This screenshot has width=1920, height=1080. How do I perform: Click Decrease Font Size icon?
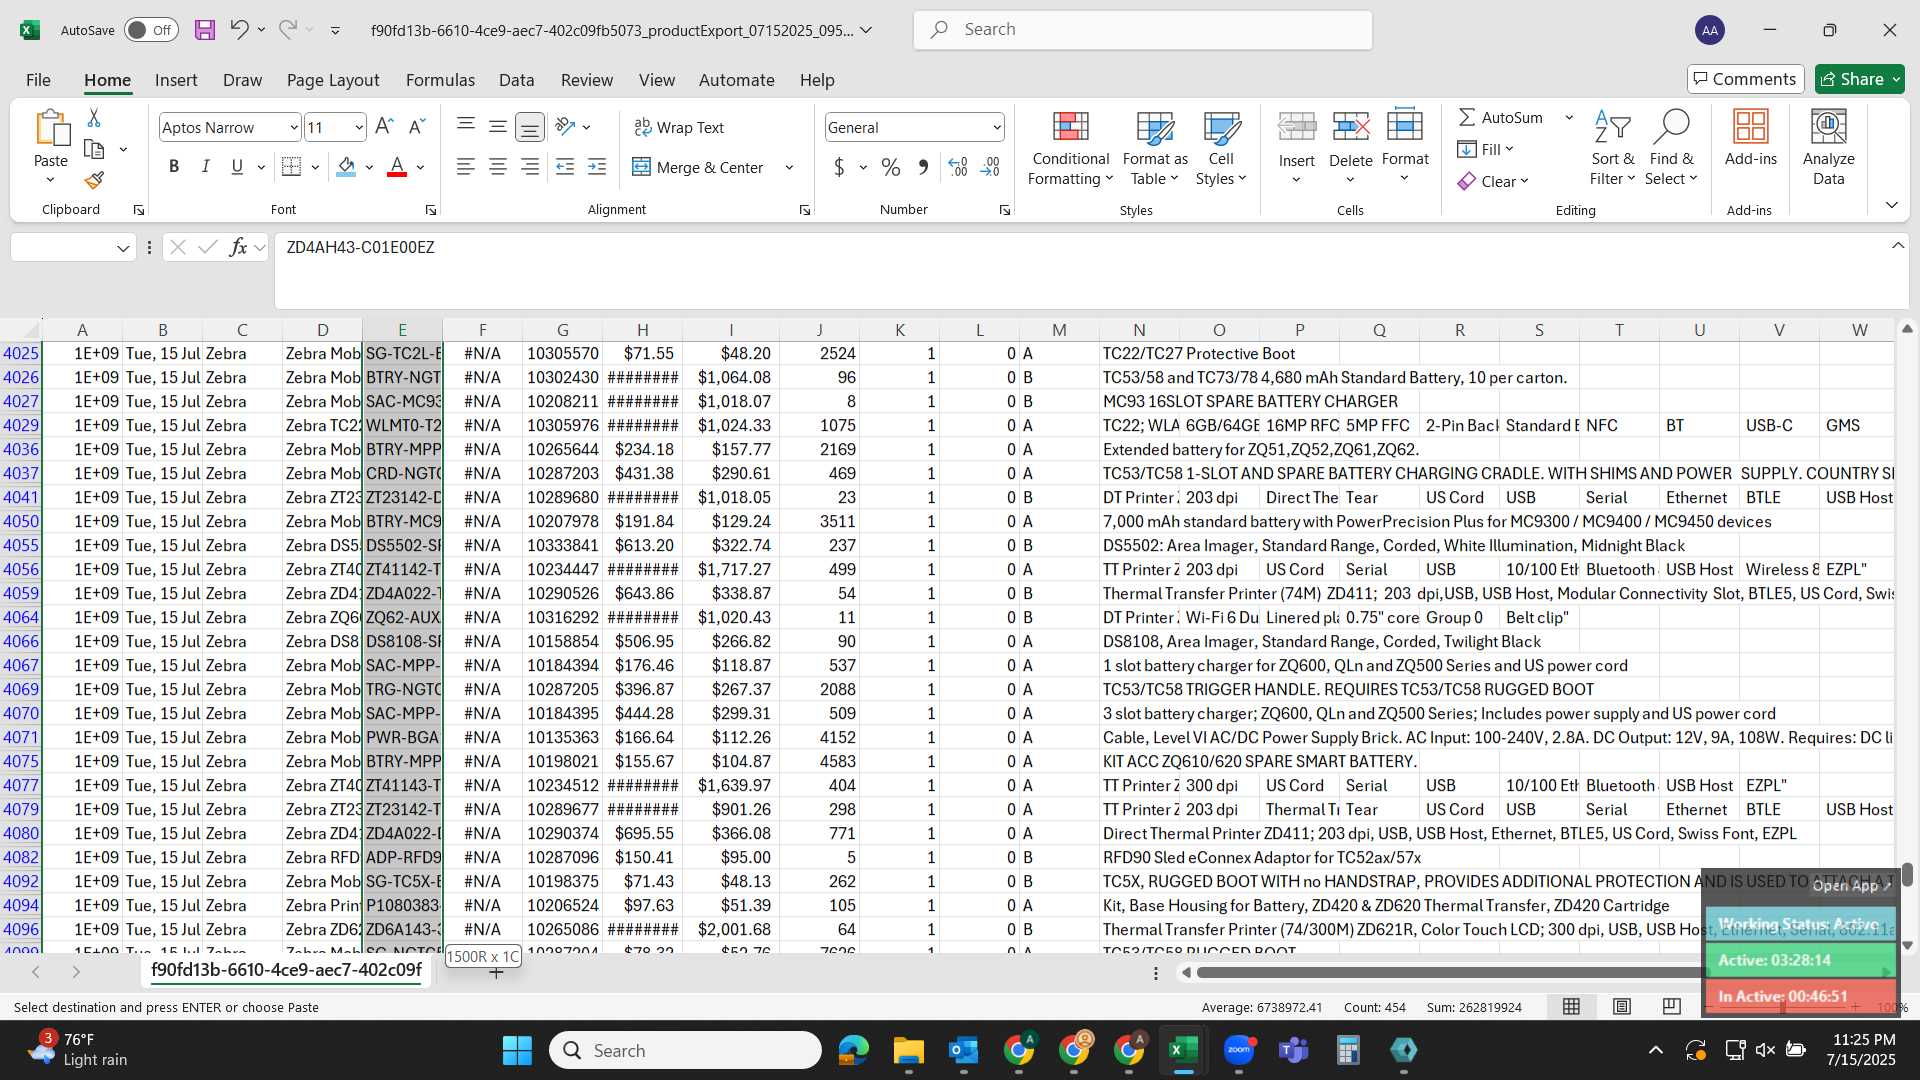418,127
